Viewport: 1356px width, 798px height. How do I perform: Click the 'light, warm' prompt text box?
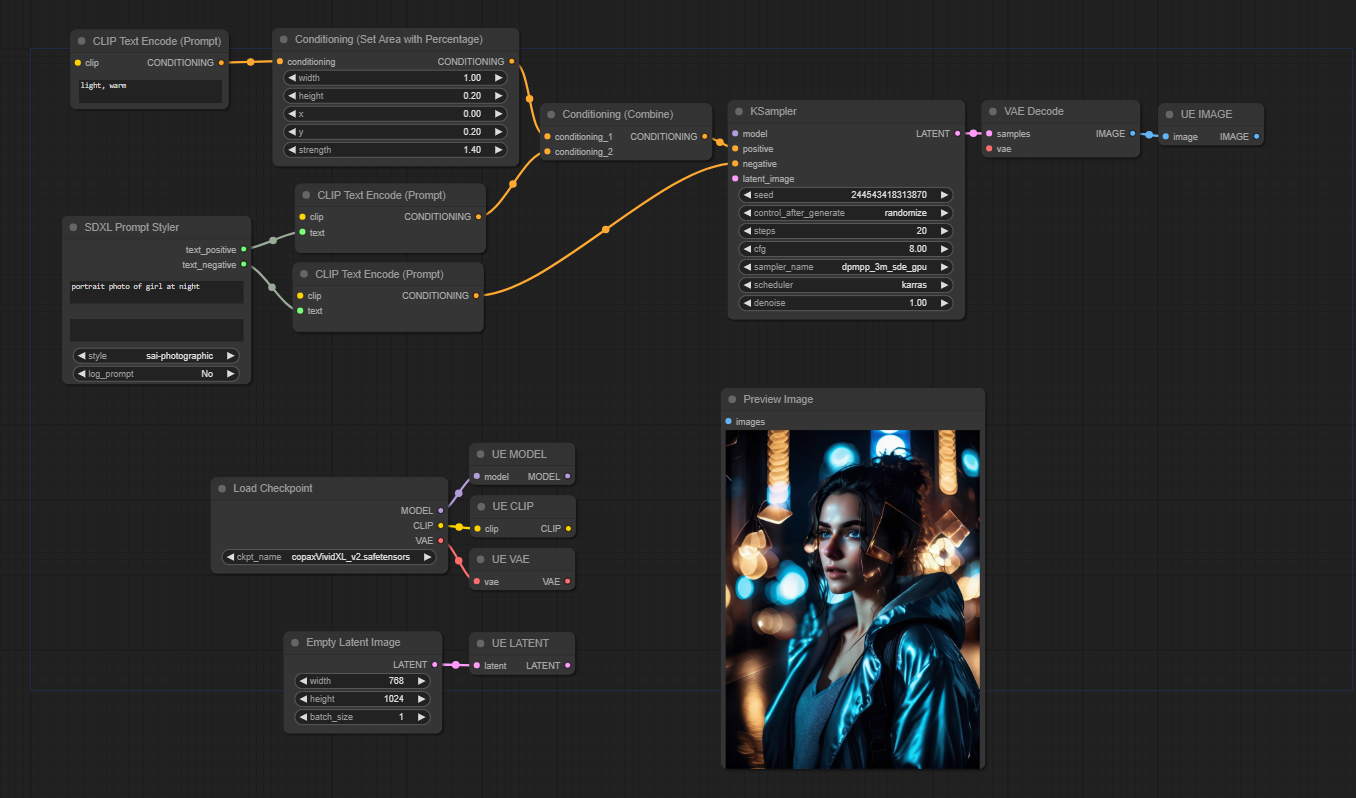[x=150, y=91]
